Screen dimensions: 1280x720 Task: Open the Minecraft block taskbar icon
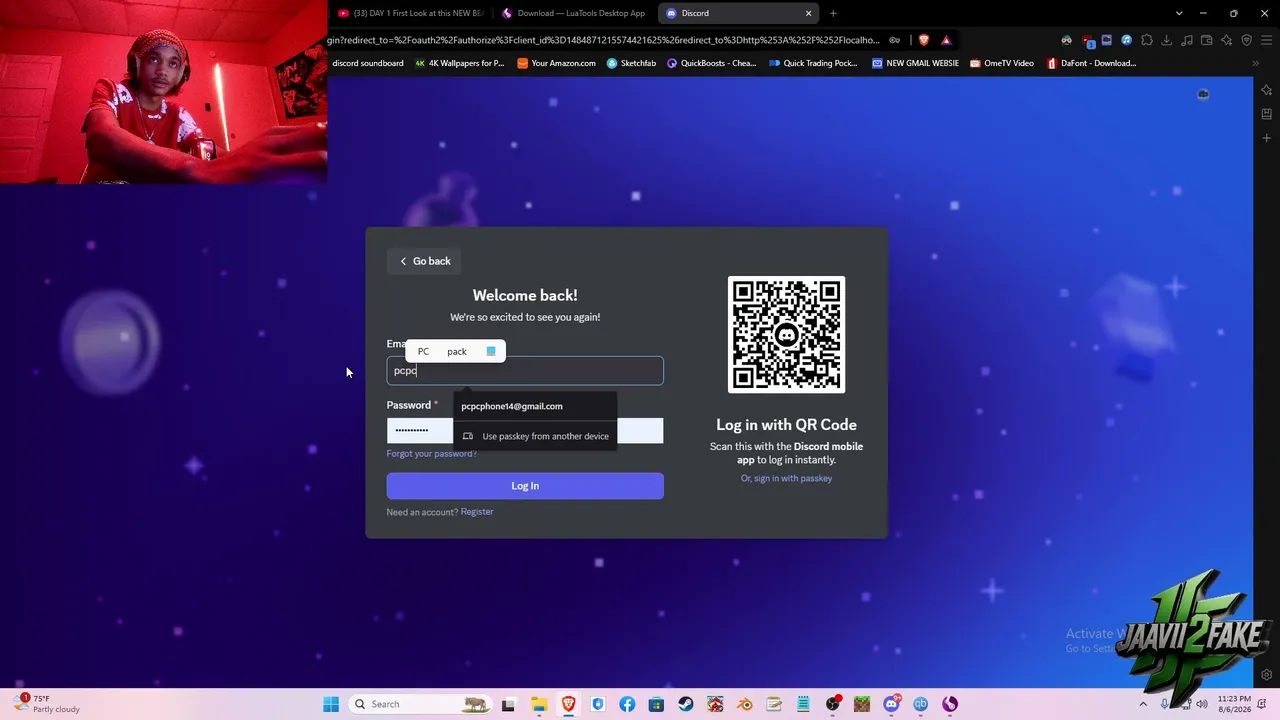(862, 704)
